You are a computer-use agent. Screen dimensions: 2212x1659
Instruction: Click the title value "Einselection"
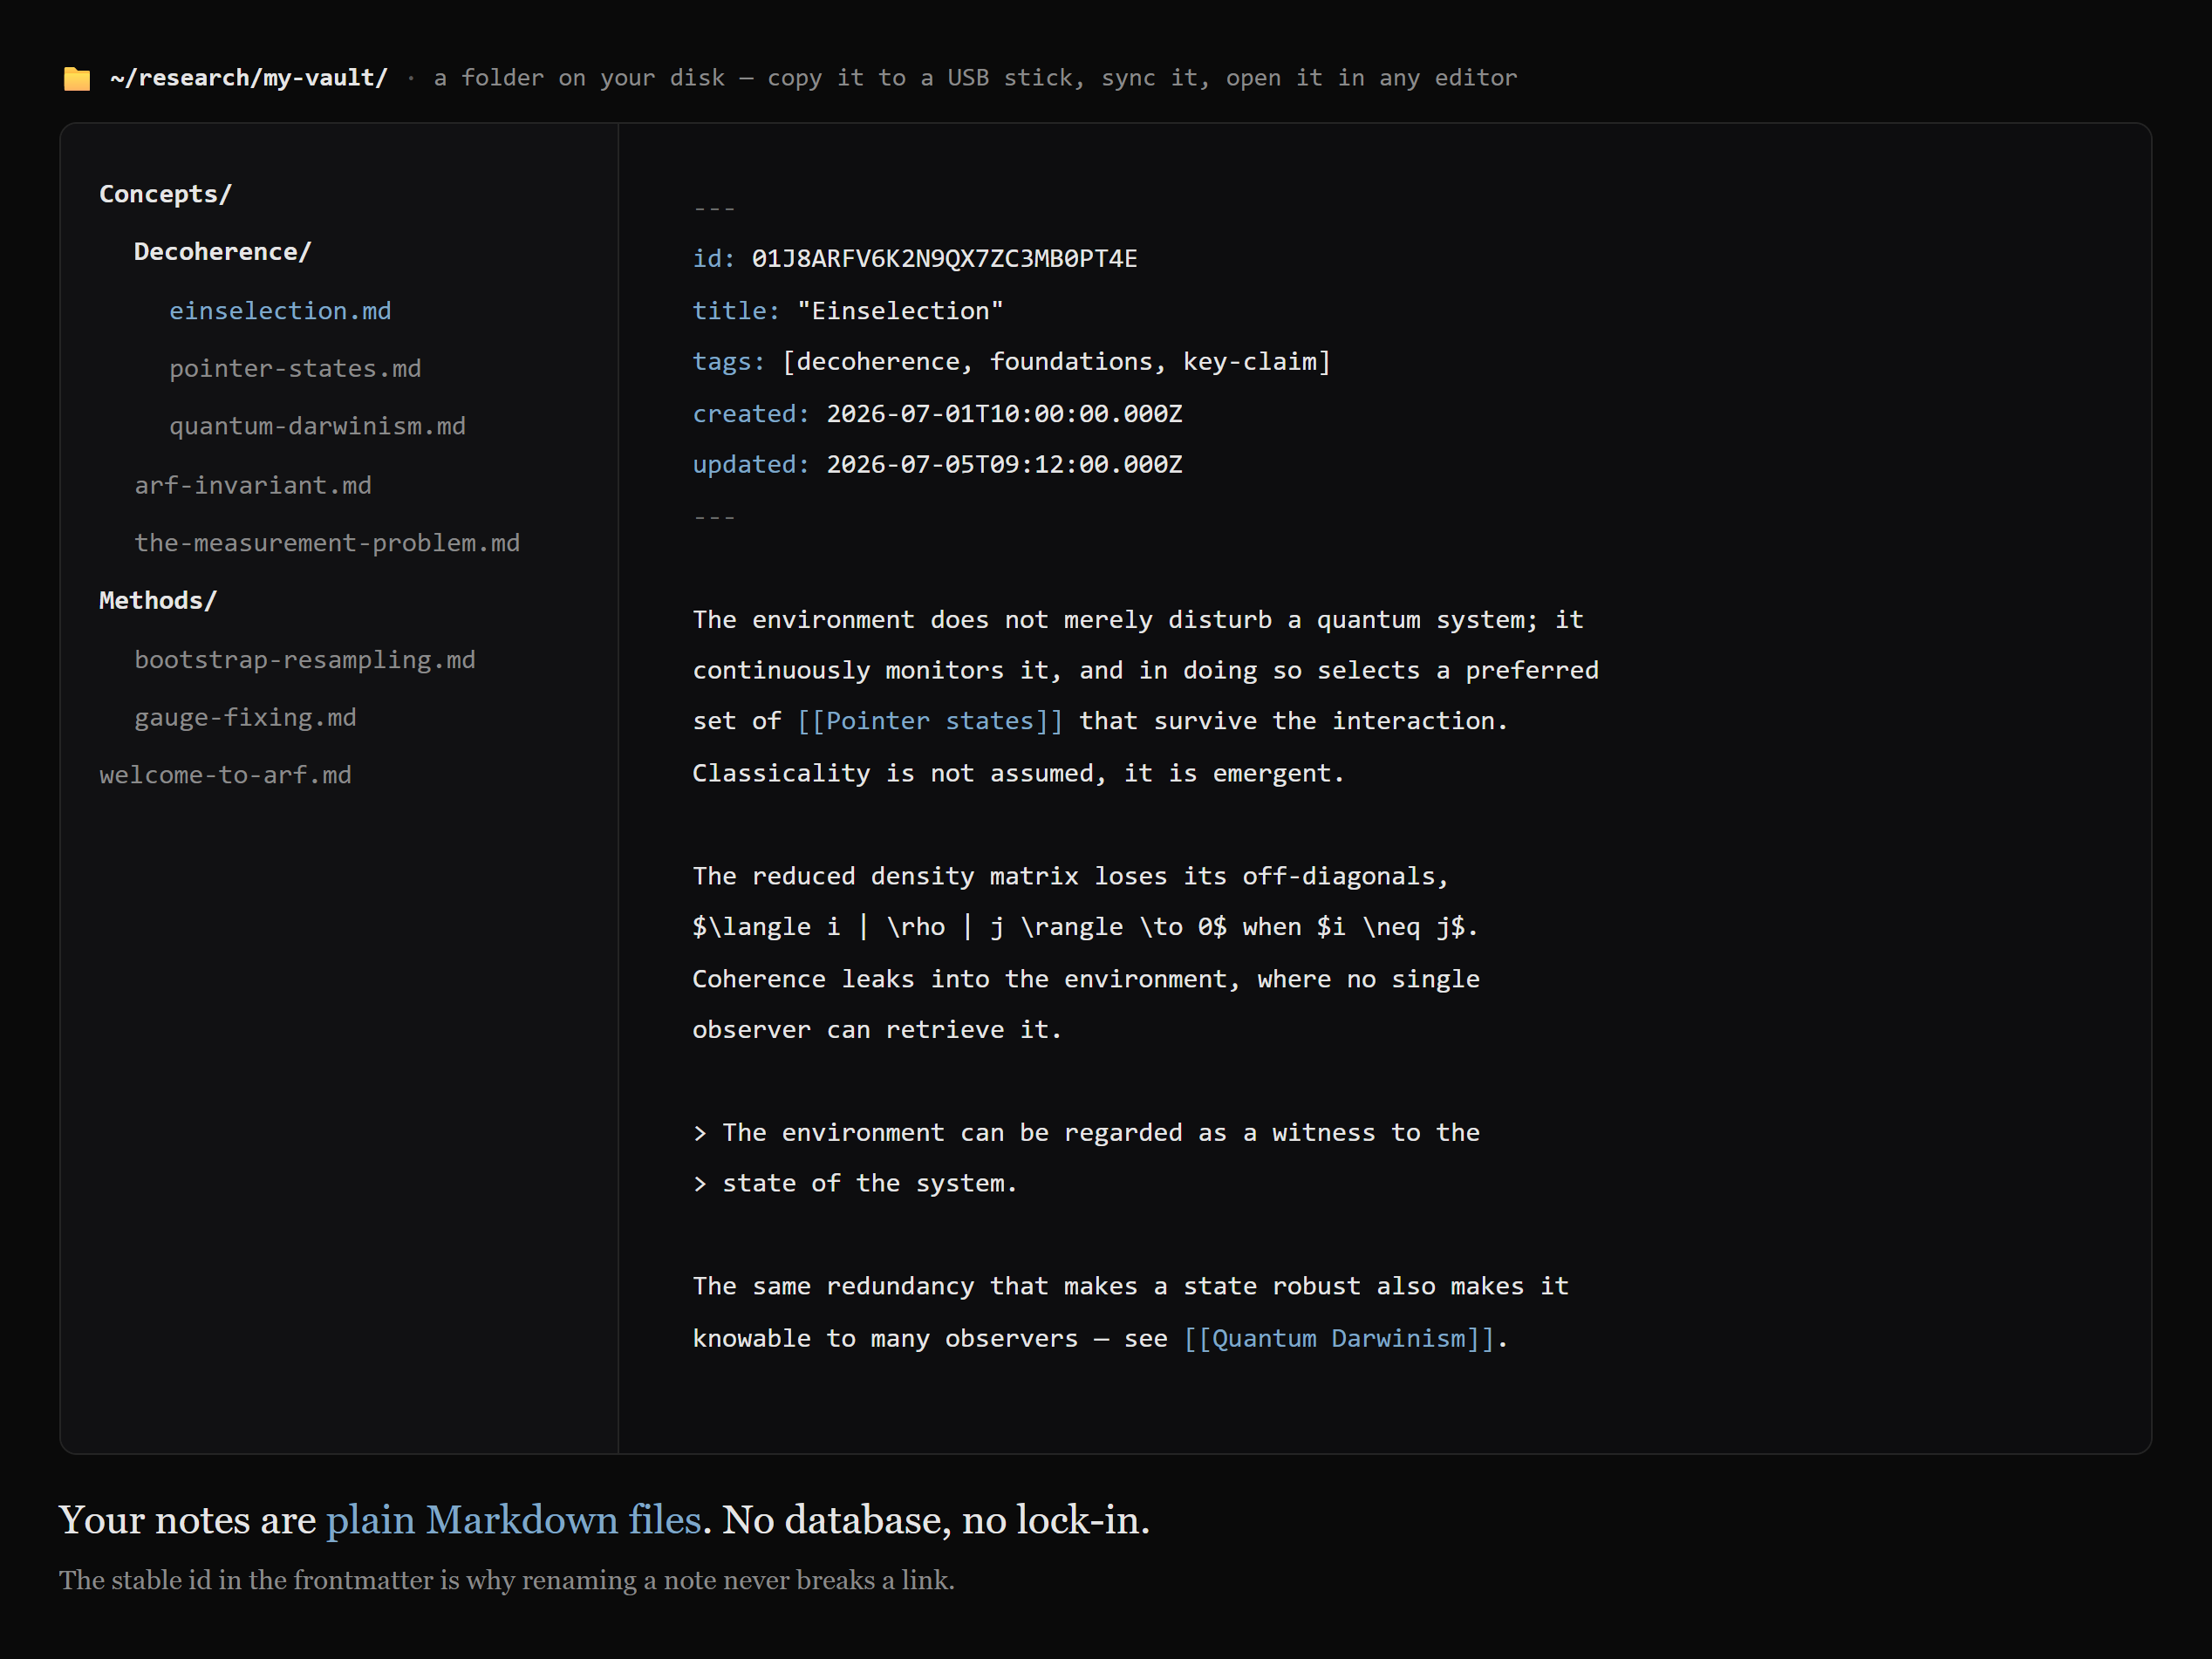[900, 311]
